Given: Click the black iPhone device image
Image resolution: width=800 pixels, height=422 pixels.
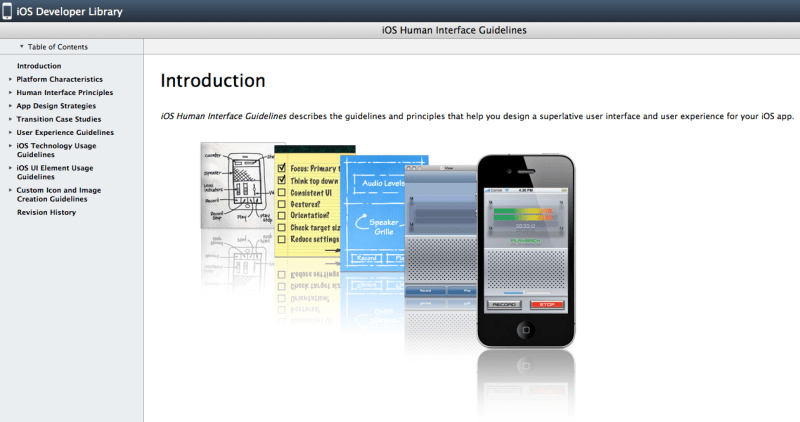Looking at the screenshot, I should click(x=526, y=251).
